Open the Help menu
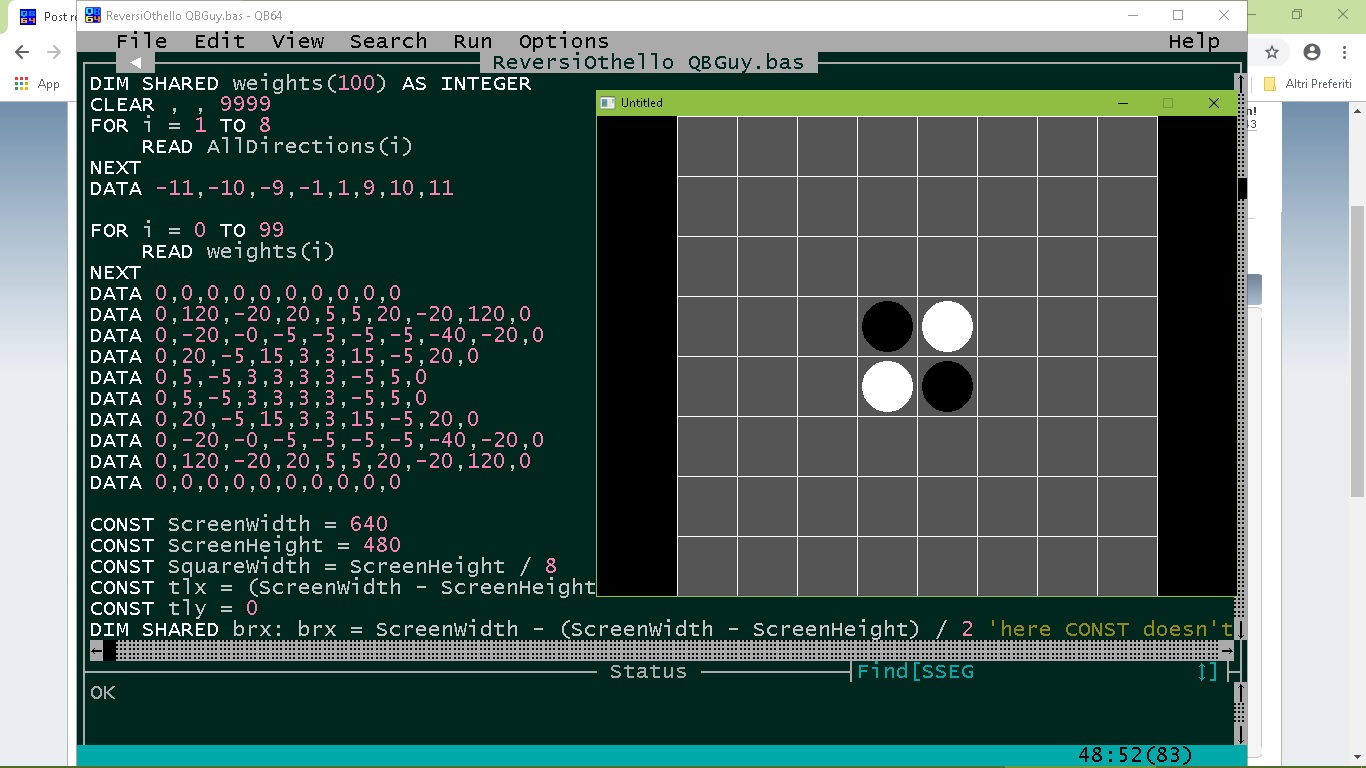 pyautogui.click(x=1194, y=41)
